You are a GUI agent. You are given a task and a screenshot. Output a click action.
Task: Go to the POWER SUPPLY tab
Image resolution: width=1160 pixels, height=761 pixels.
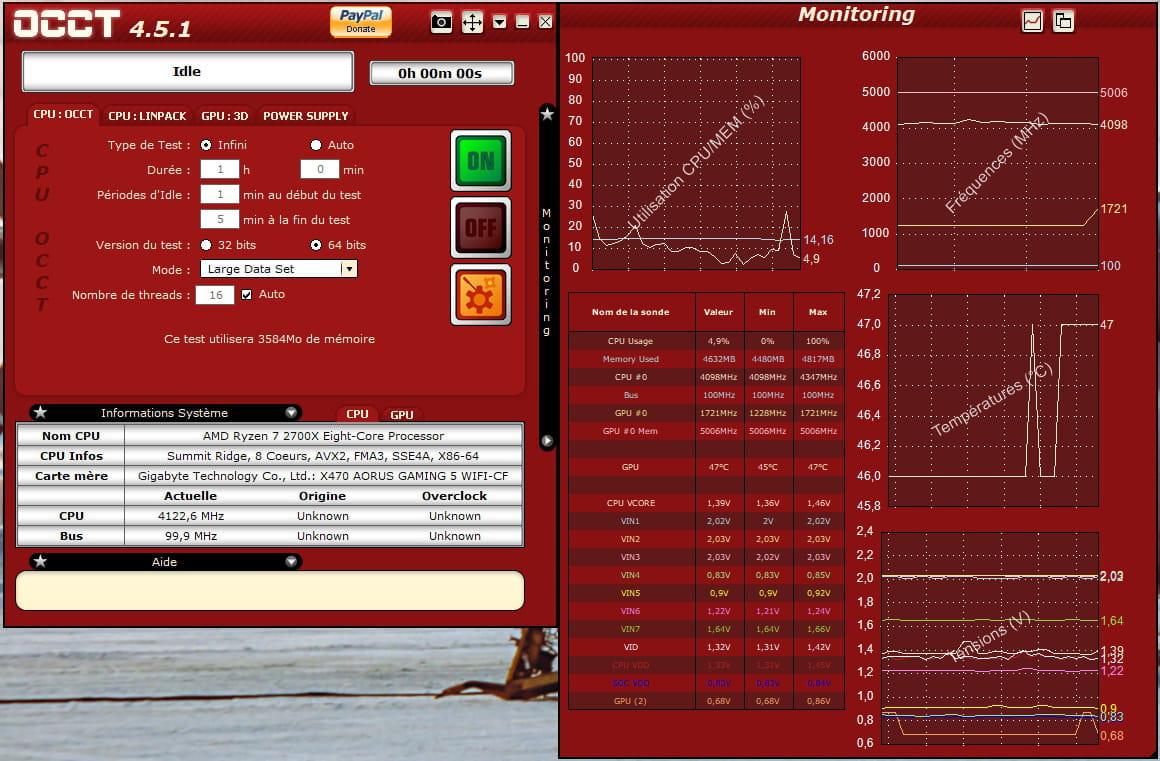[306, 116]
